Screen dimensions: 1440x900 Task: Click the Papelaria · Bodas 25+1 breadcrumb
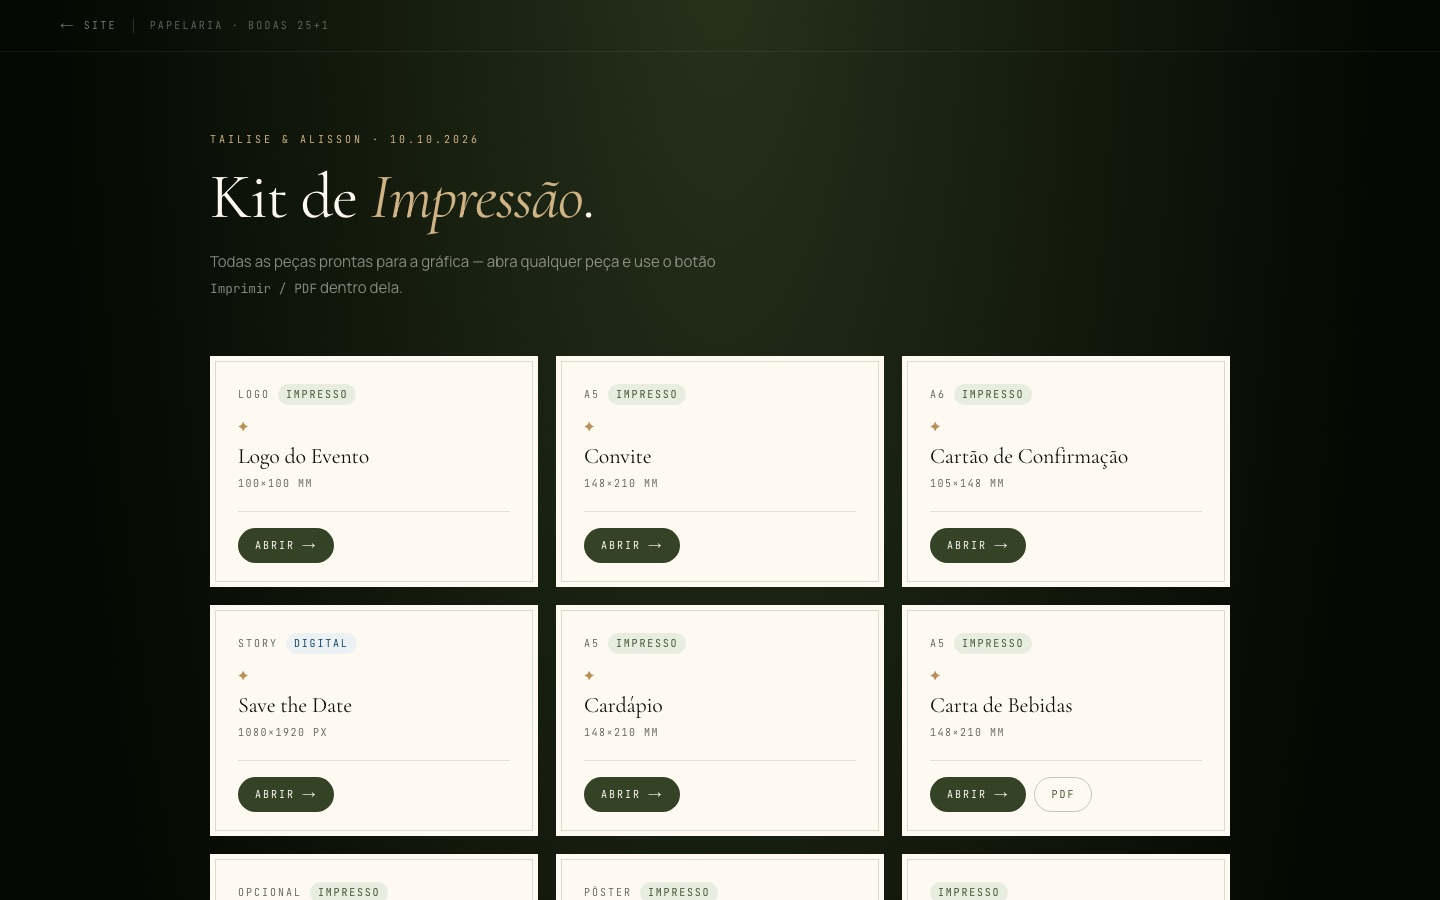tap(239, 25)
